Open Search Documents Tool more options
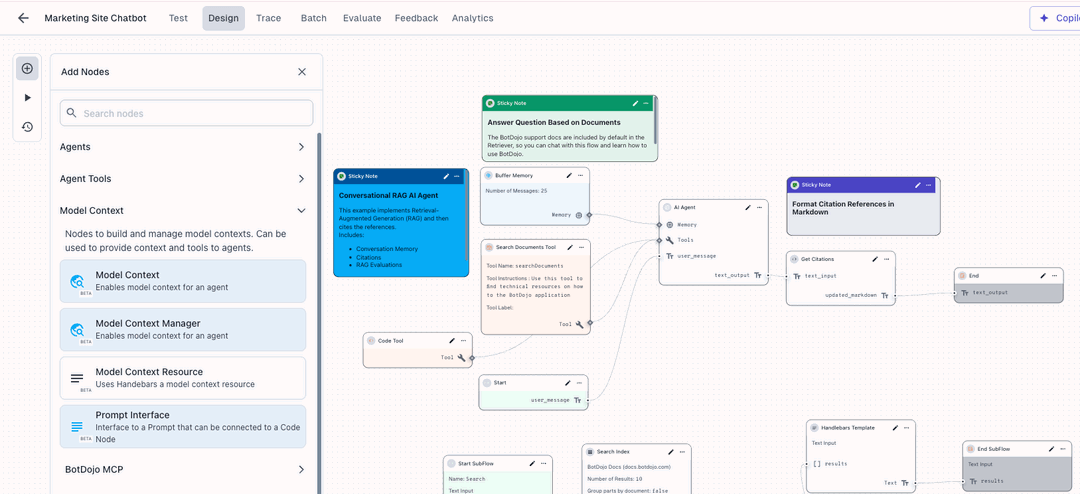1080x494 pixels. [581, 247]
